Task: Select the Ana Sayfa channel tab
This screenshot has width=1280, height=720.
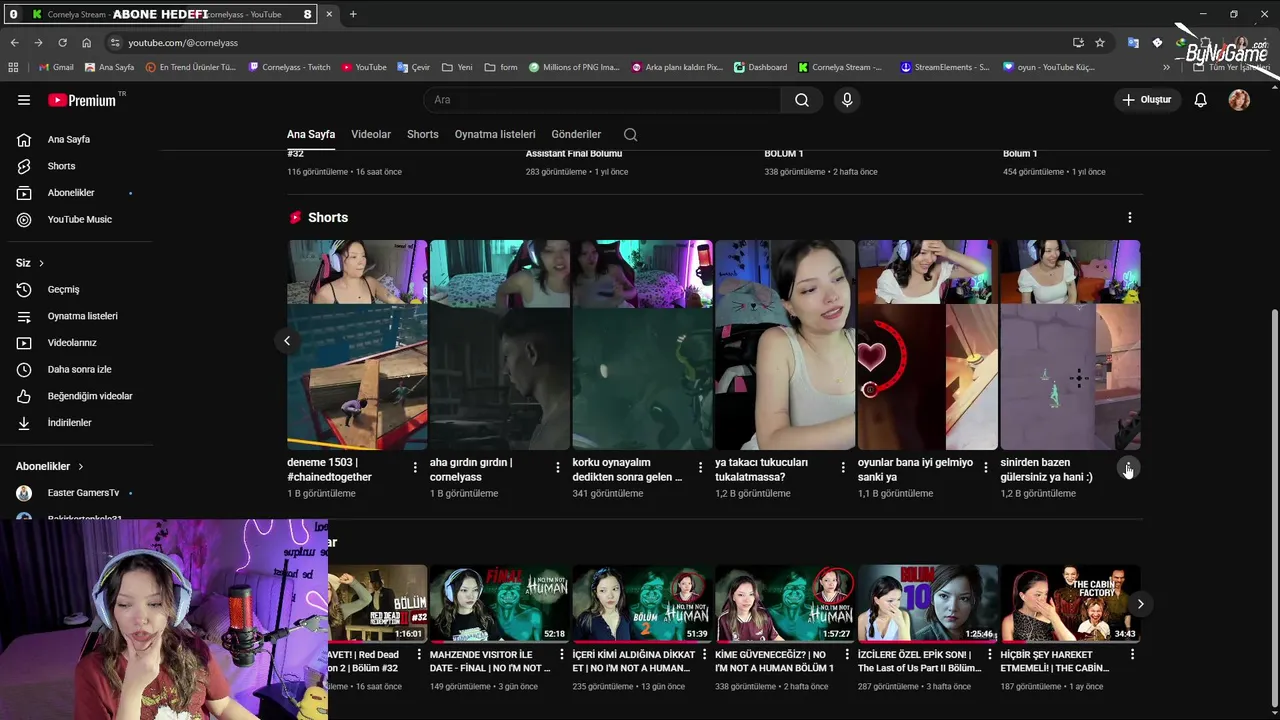Action: click(311, 134)
